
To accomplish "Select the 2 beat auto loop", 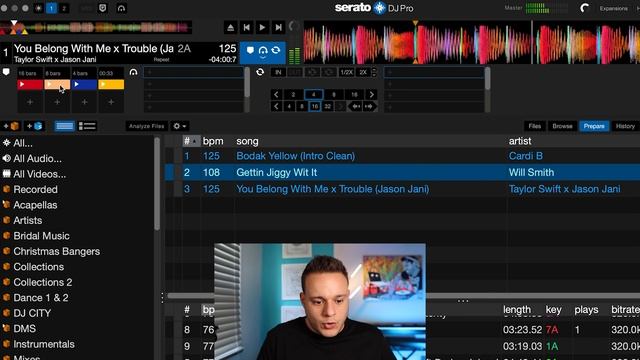I will (x=293, y=95).
